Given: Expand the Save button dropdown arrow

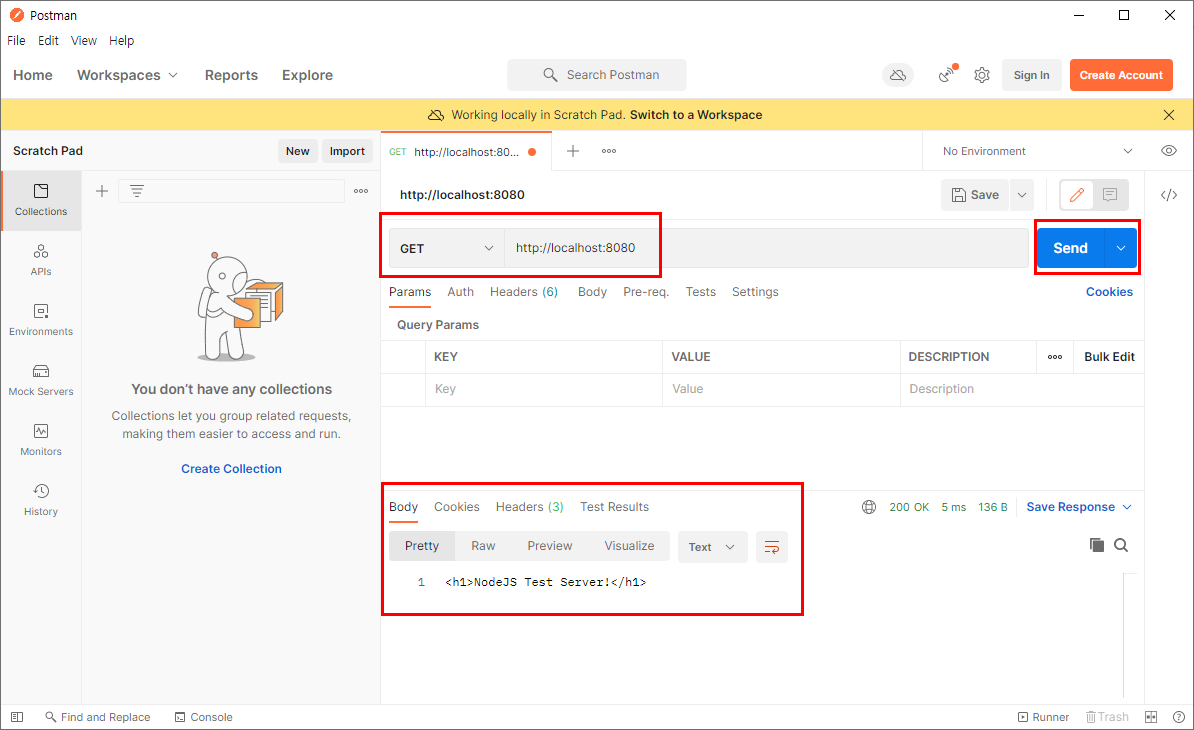Looking at the screenshot, I should pyautogui.click(x=1022, y=195).
